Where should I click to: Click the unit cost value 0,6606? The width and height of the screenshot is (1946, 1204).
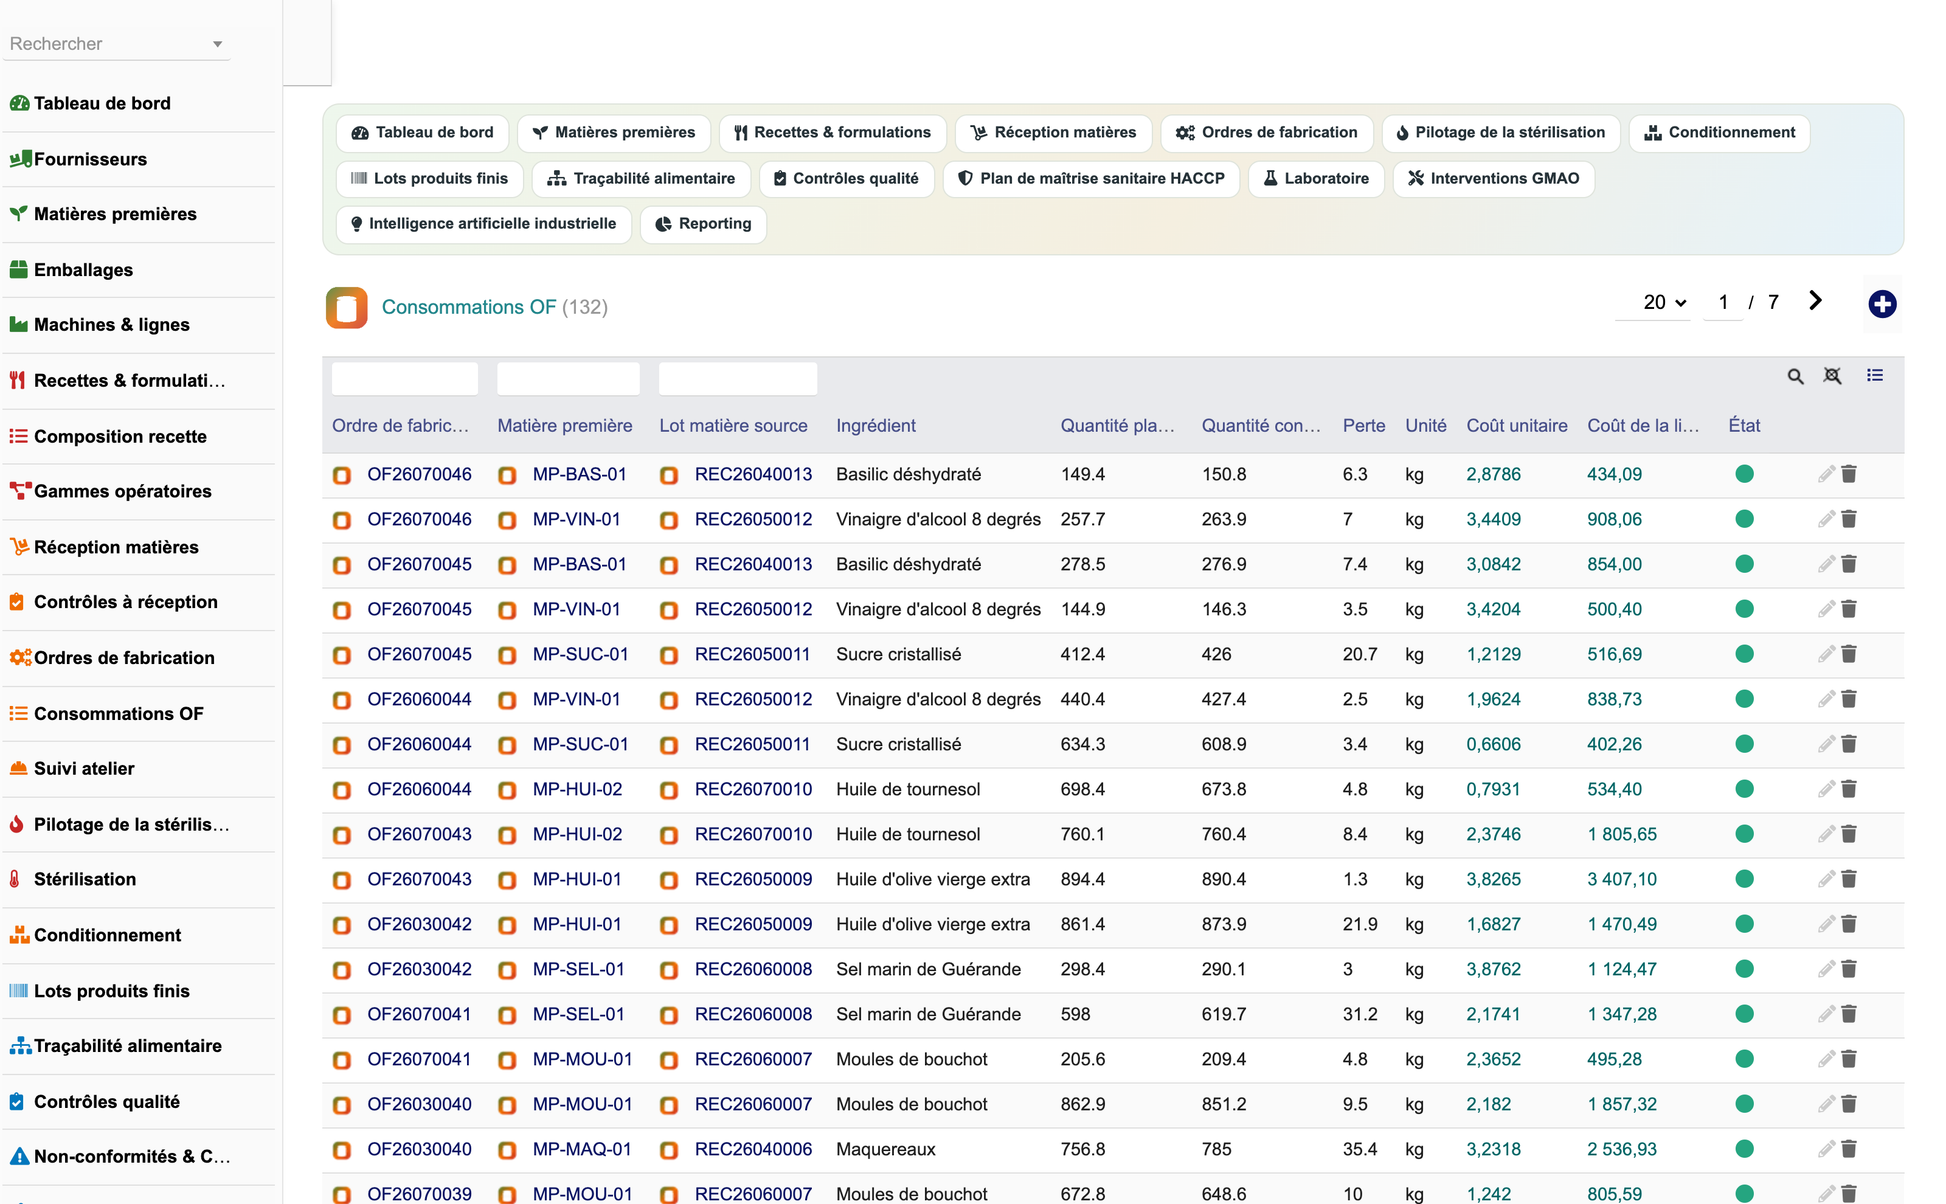click(x=1493, y=744)
